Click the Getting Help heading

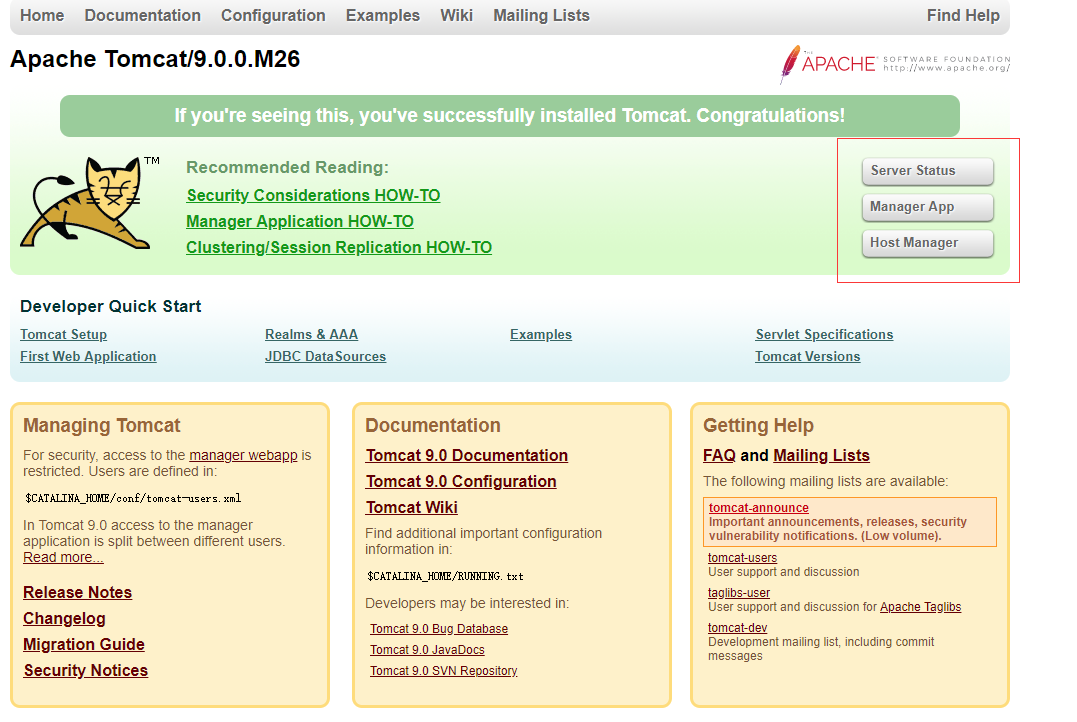(x=758, y=426)
